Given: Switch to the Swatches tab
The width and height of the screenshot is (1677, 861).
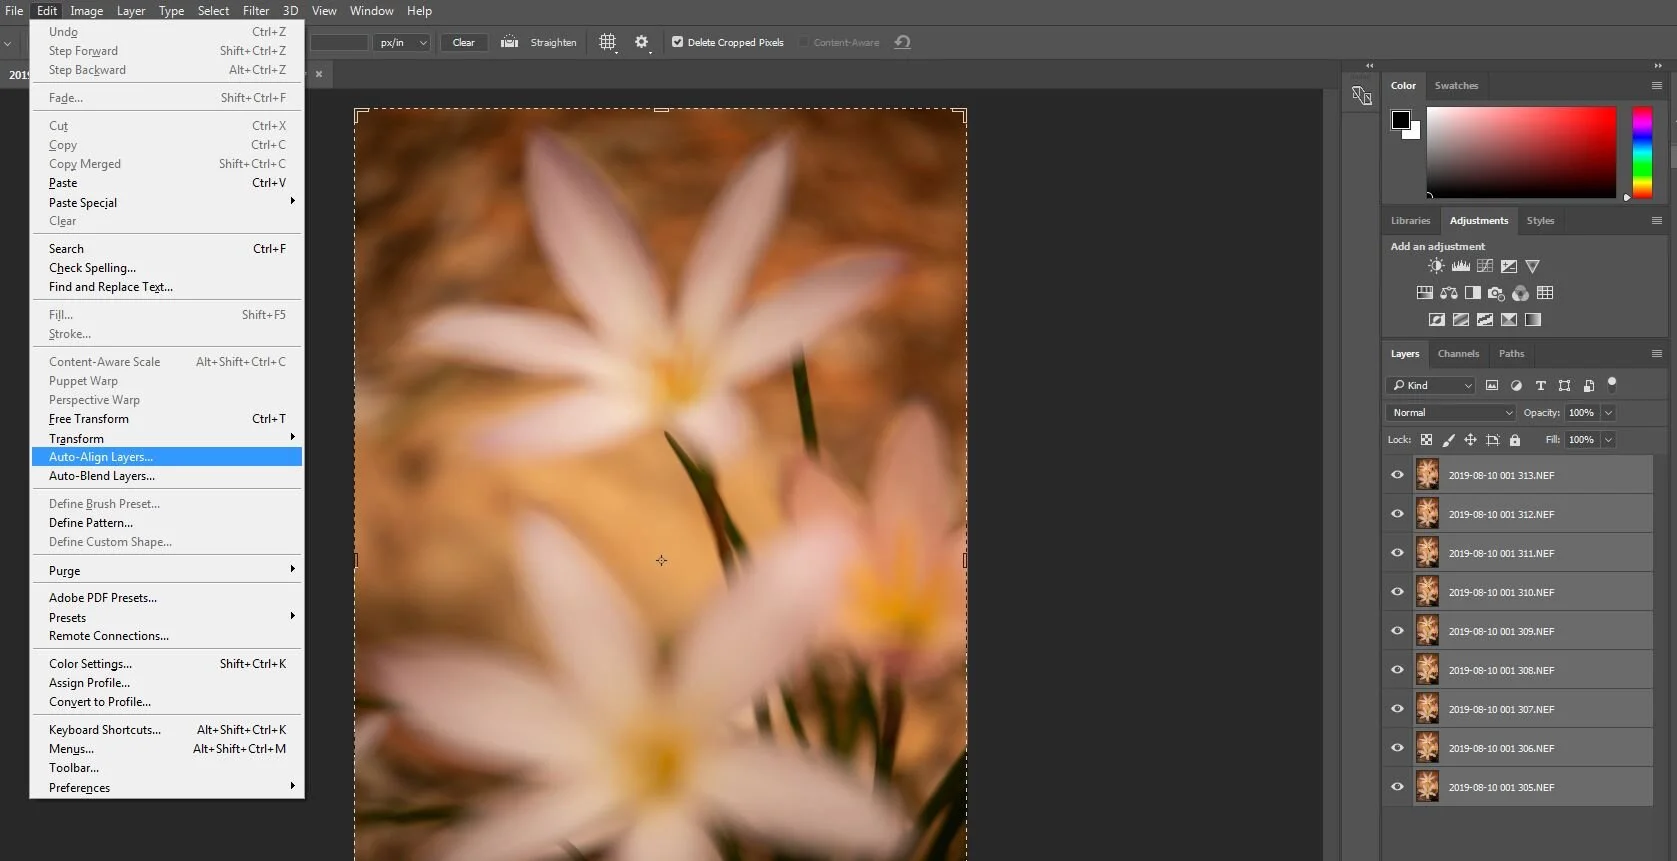Looking at the screenshot, I should point(1456,86).
